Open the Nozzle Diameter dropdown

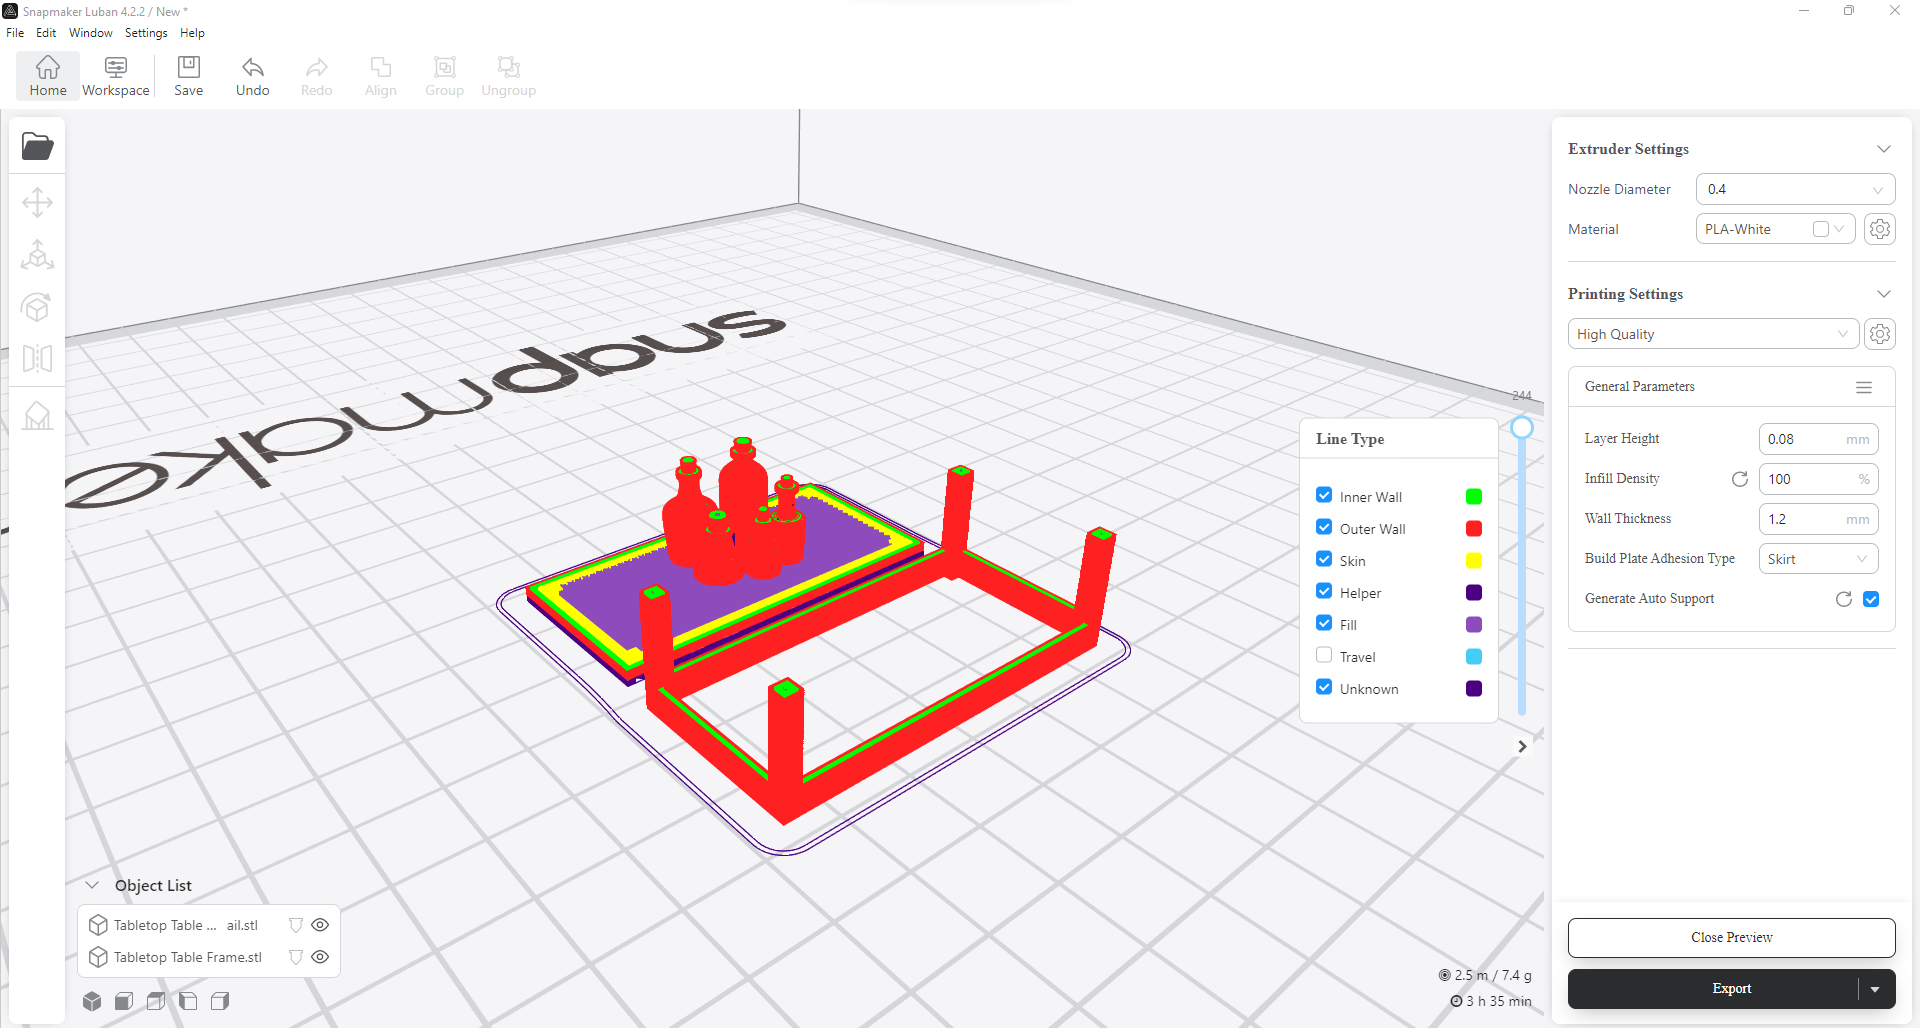pyautogui.click(x=1795, y=189)
